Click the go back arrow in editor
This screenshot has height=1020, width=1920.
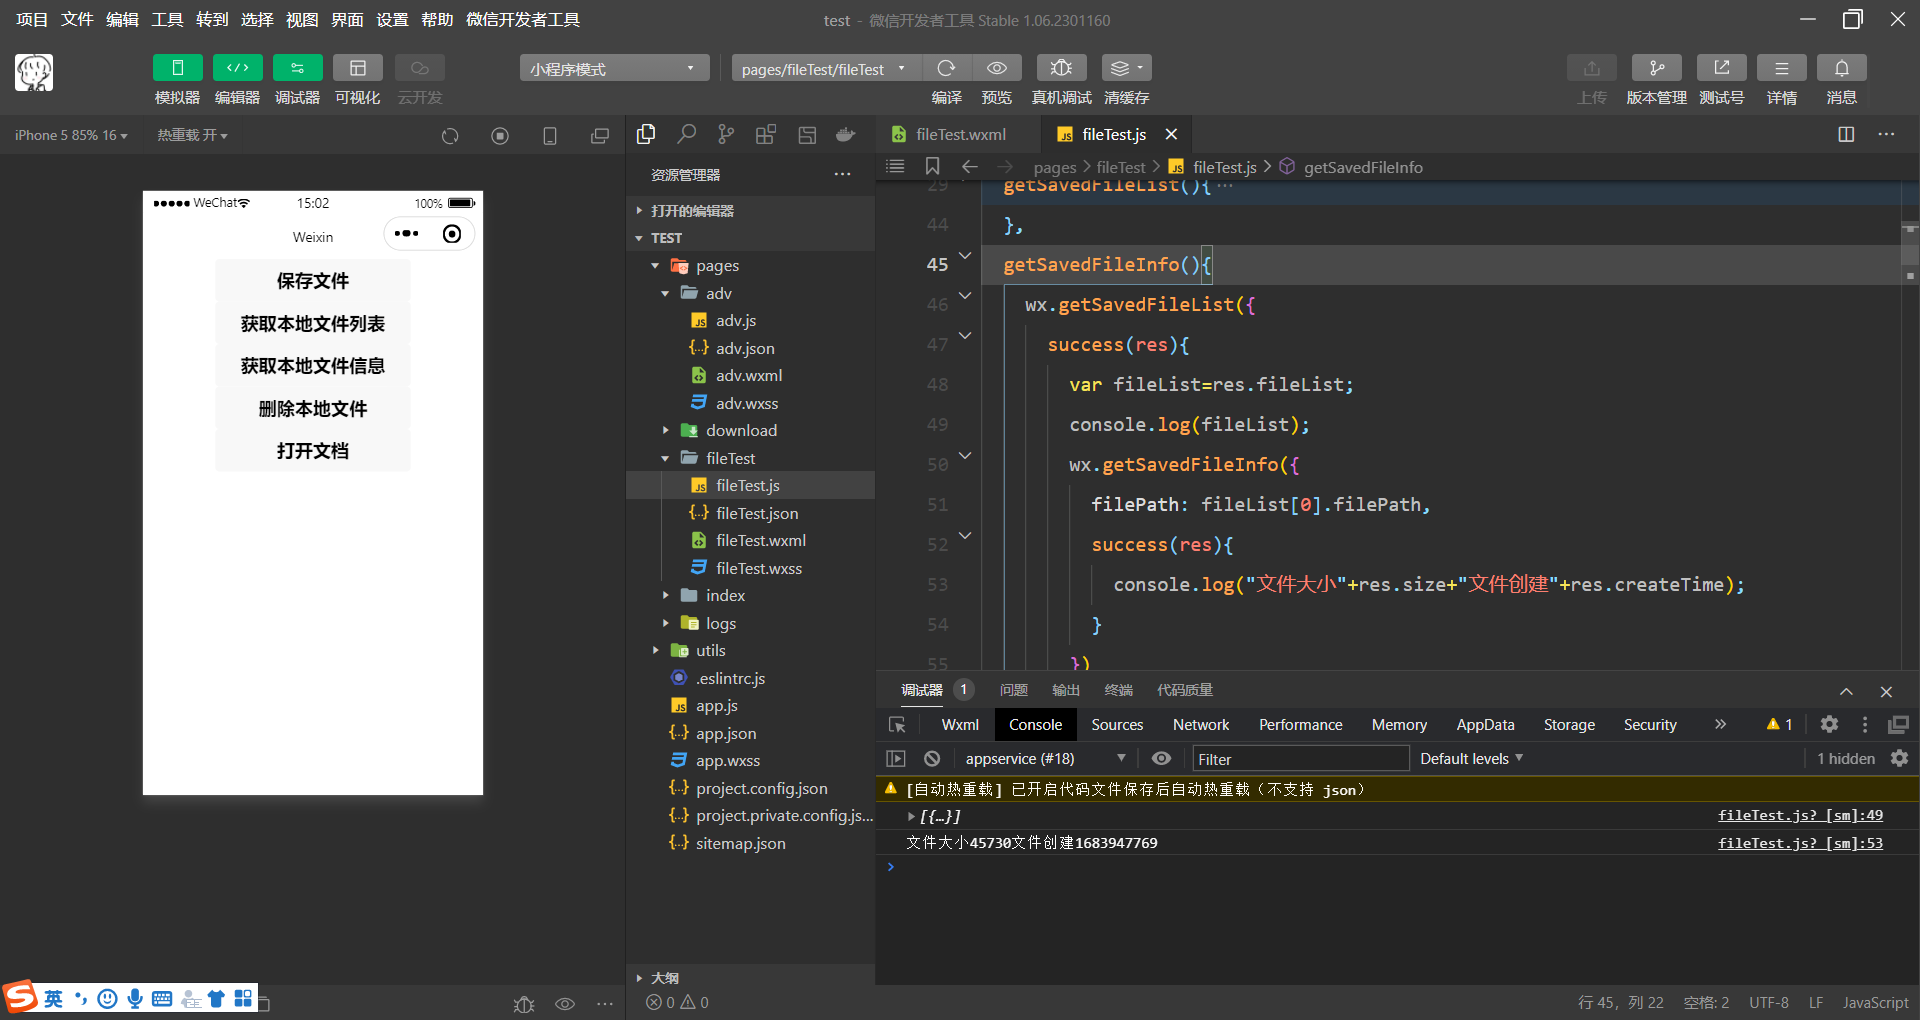coord(969,167)
